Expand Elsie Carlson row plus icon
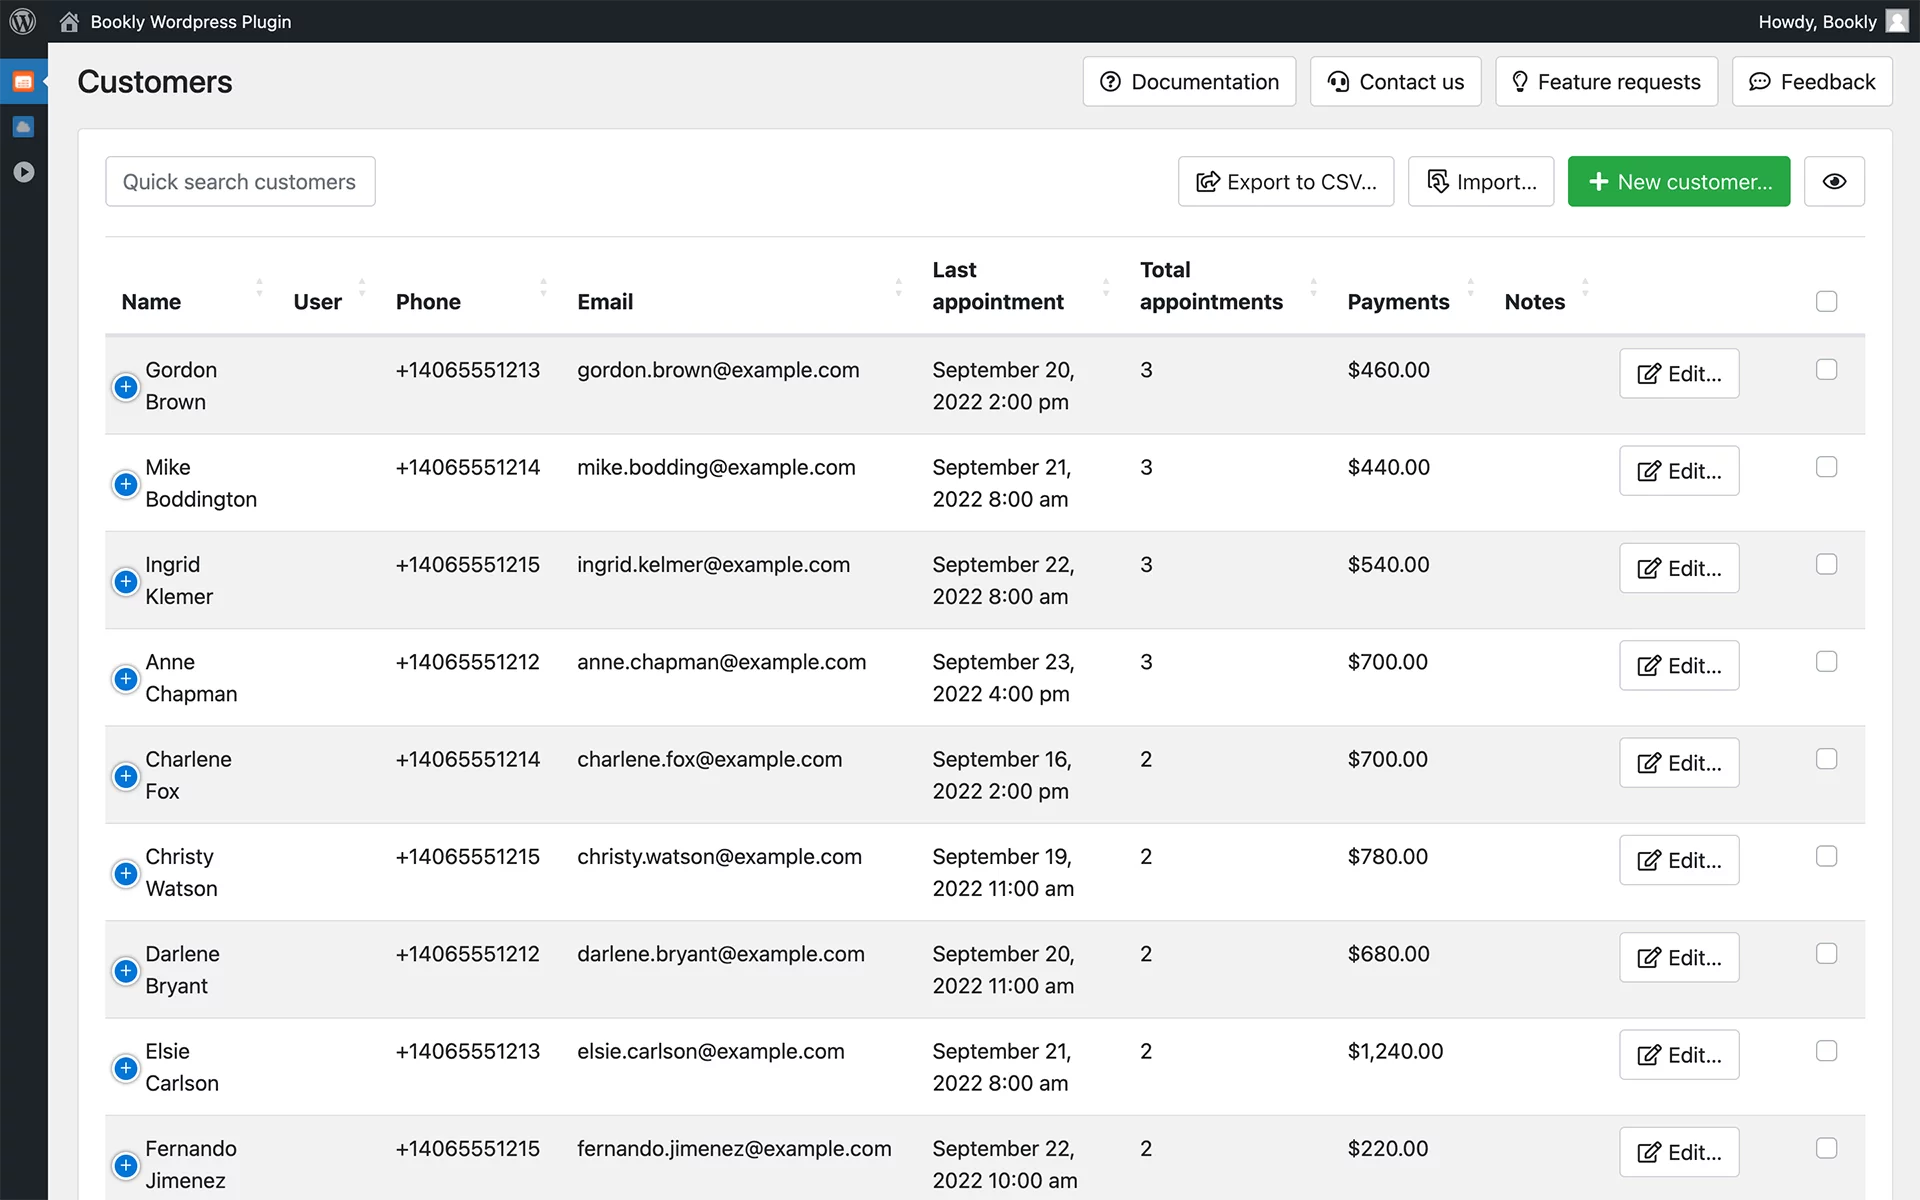The image size is (1920, 1200). click(x=125, y=1068)
